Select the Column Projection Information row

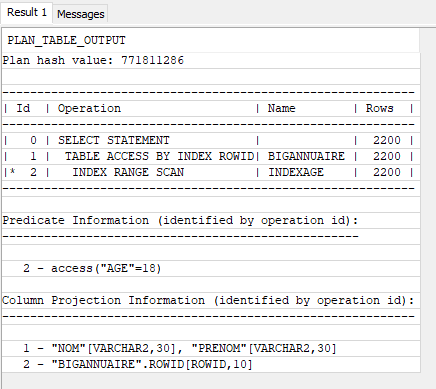point(211,301)
